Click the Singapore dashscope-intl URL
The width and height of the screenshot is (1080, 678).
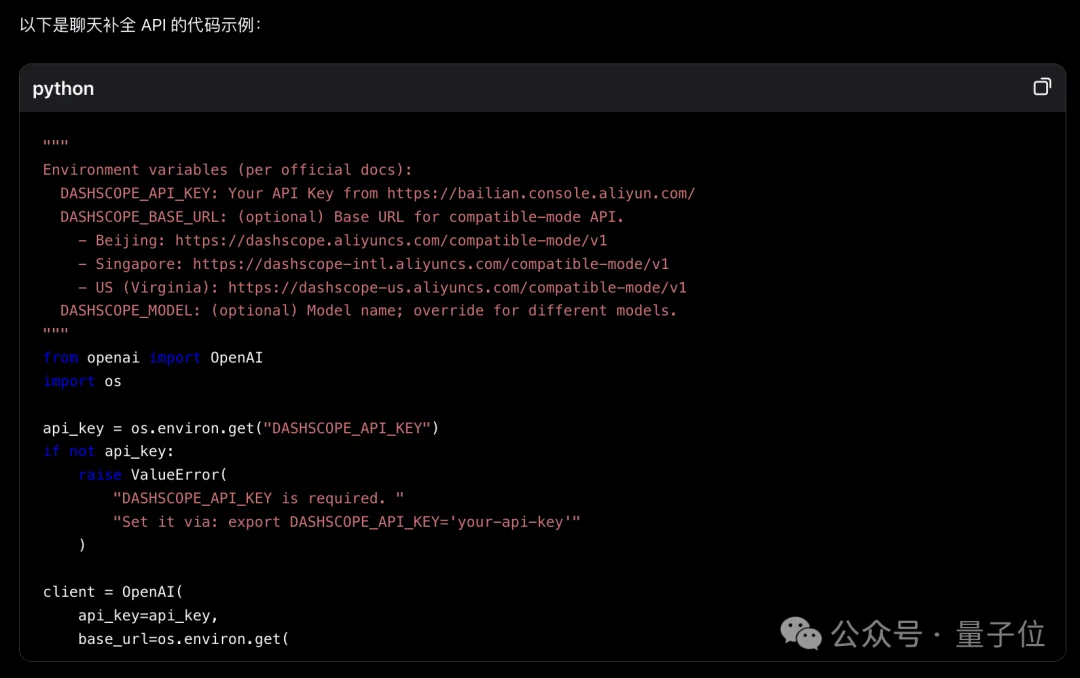430,264
